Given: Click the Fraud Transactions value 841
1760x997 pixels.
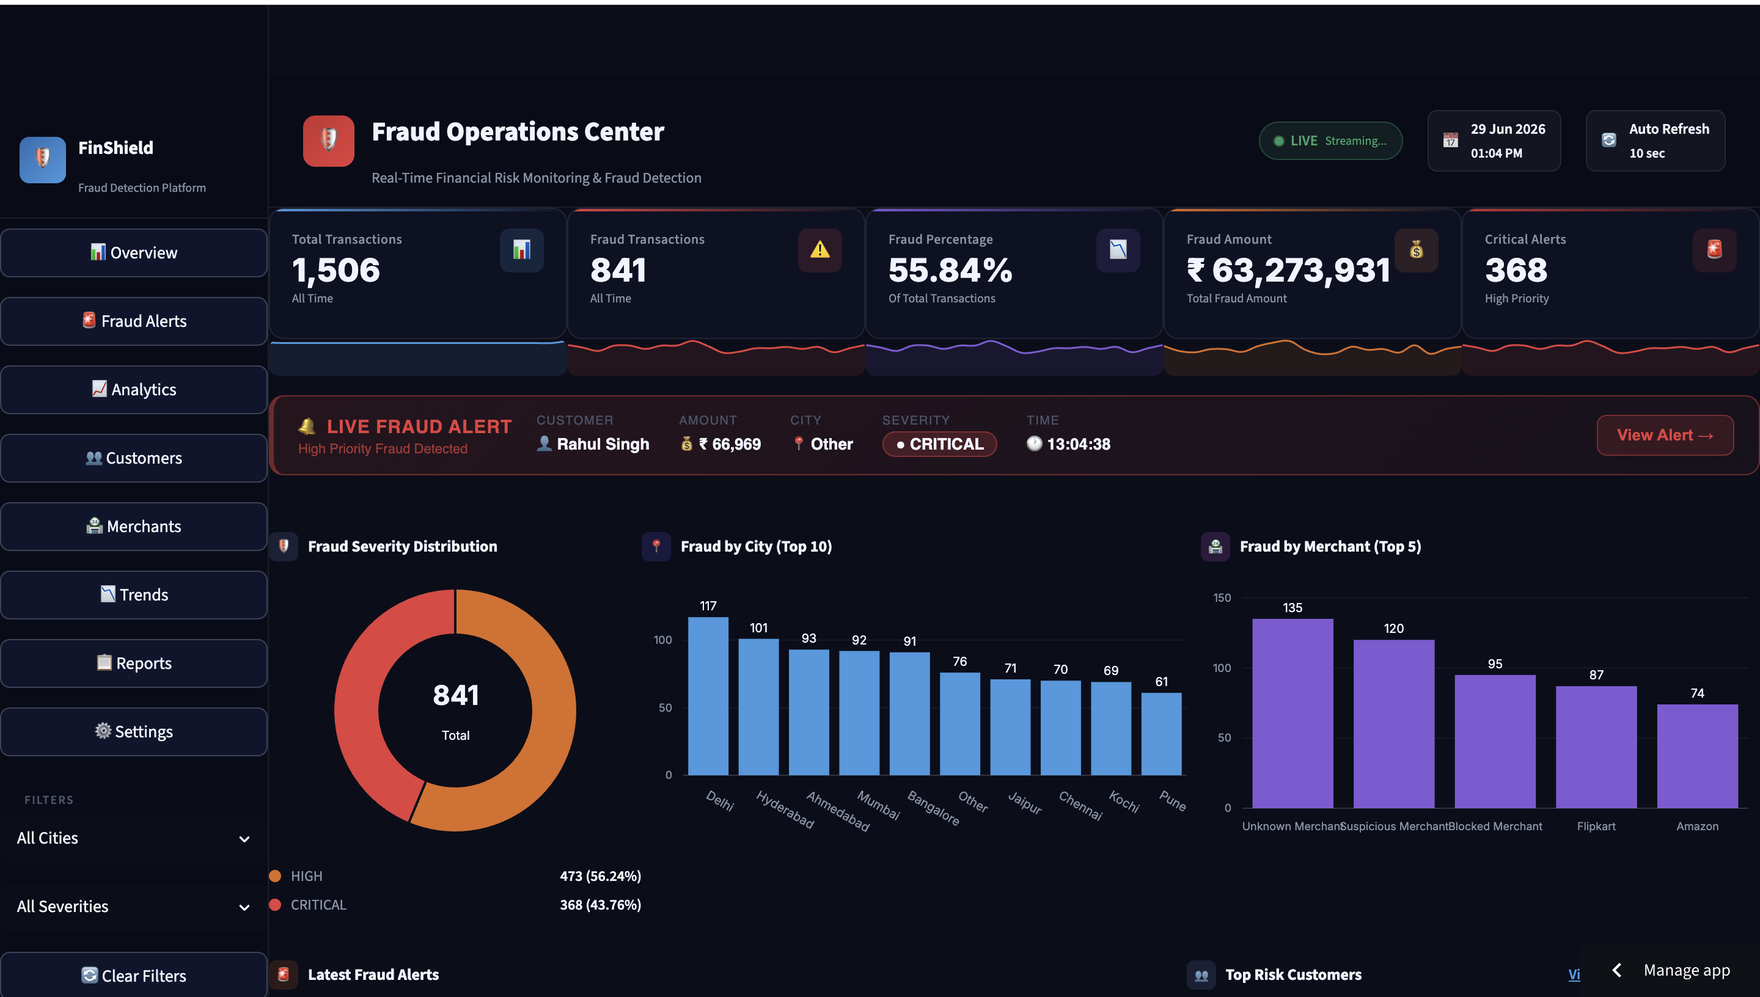Looking at the screenshot, I should click(x=618, y=270).
